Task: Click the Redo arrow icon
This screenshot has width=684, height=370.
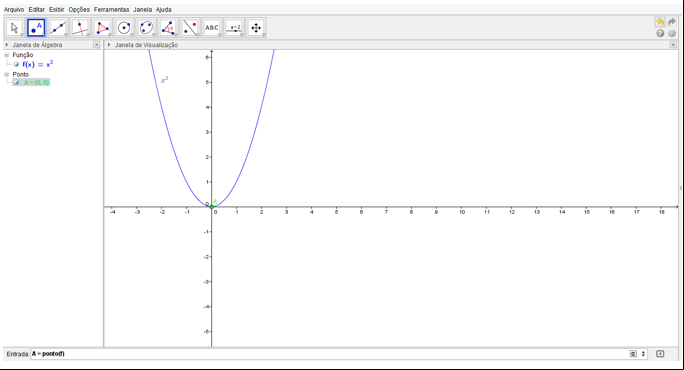Action: click(672, 22)
